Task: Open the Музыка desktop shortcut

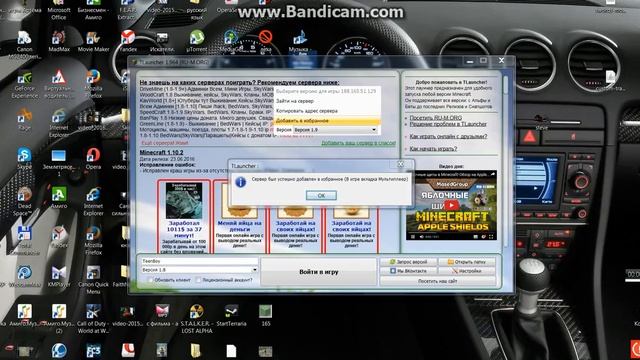Action: coord(299,42)
